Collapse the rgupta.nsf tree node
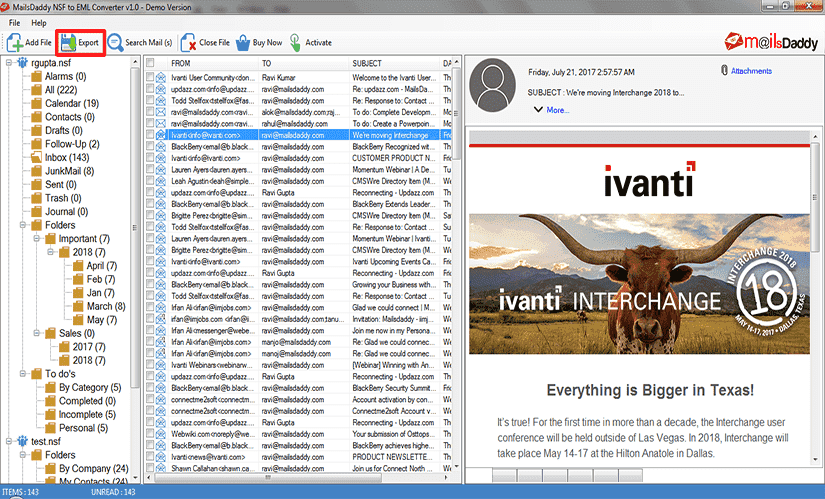The image size is (825, 499). (x=9, y=63)
